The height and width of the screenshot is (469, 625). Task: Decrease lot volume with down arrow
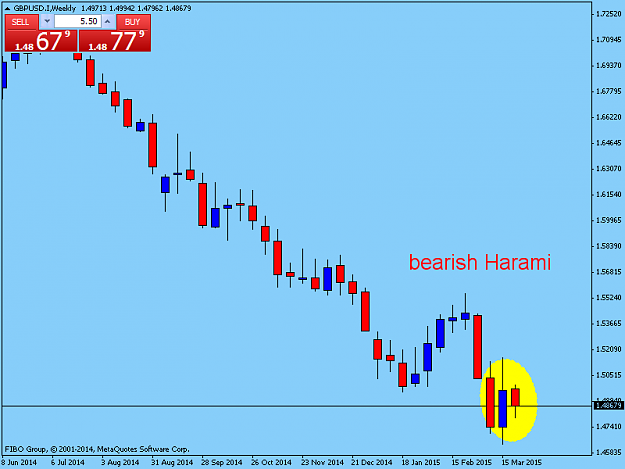click(x=47, y=22)
